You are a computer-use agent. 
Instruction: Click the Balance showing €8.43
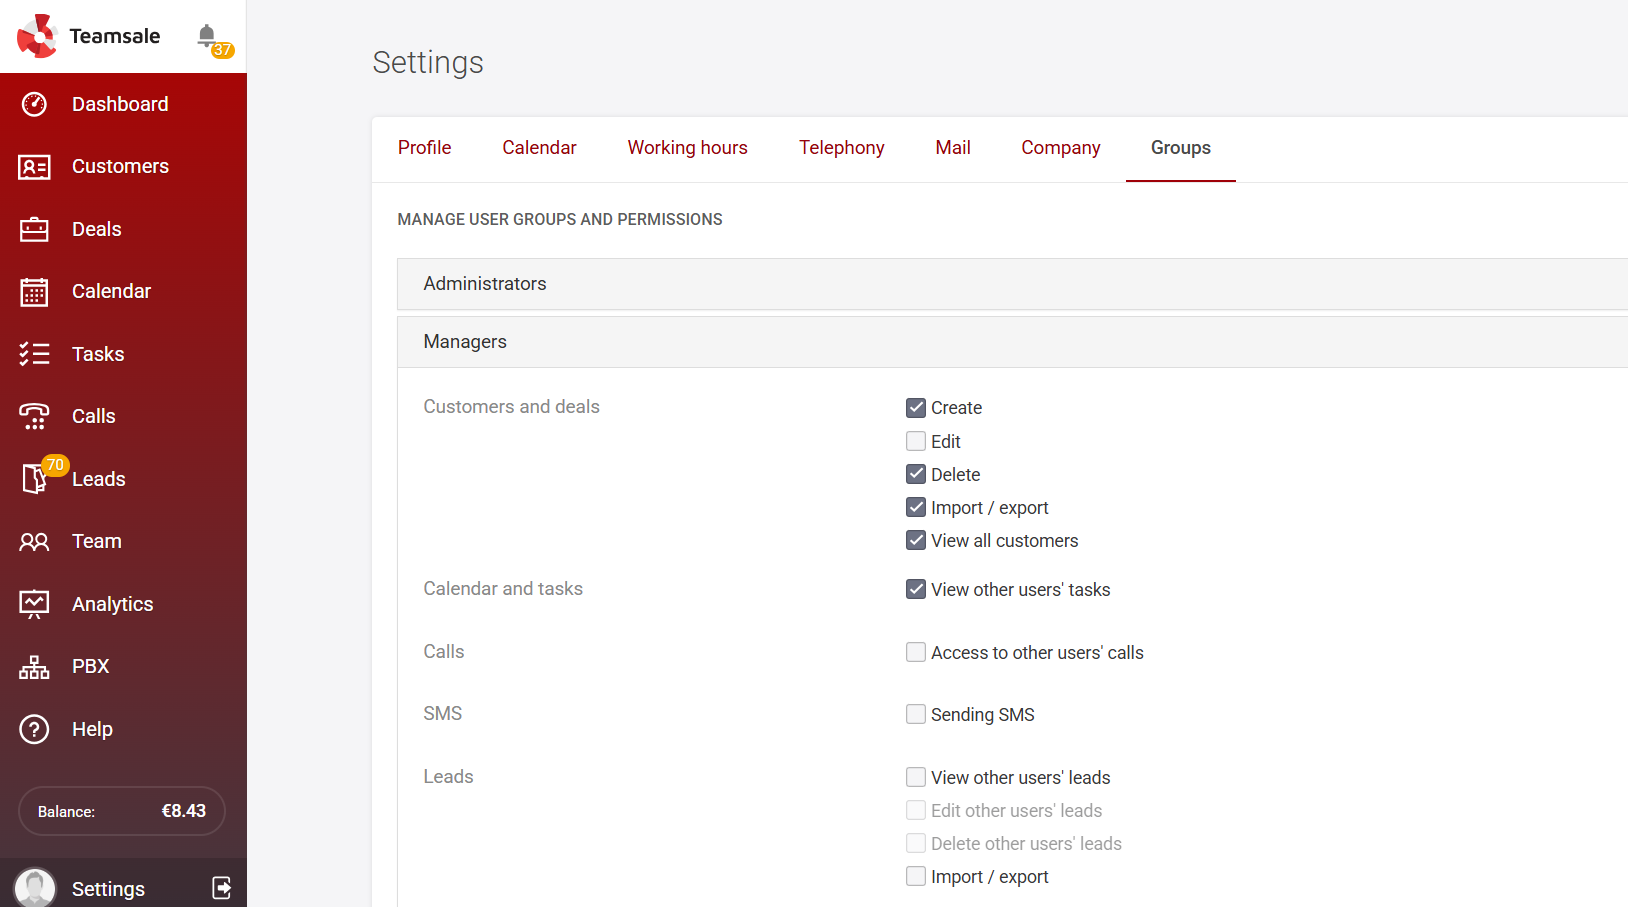121,811
